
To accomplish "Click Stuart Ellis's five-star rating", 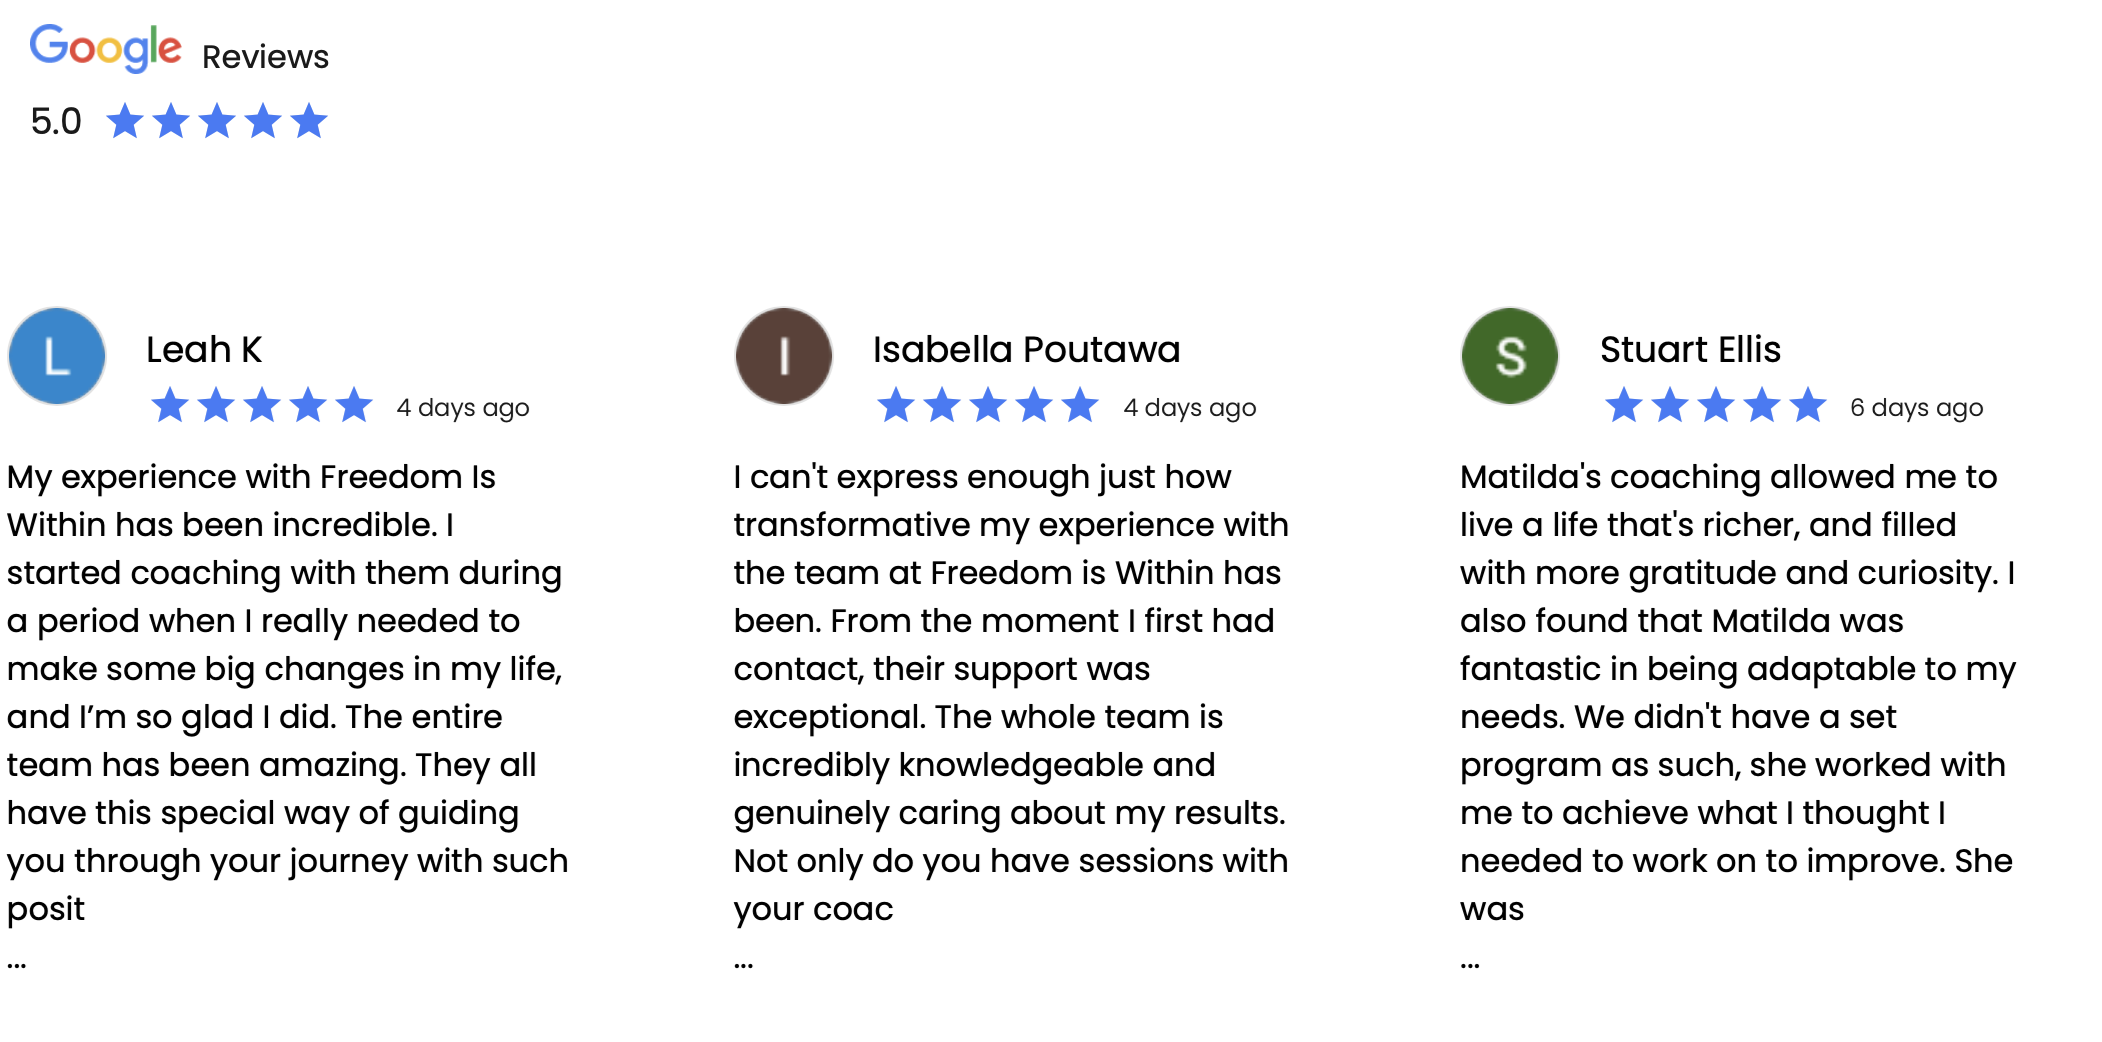I will click(1715, 406).
